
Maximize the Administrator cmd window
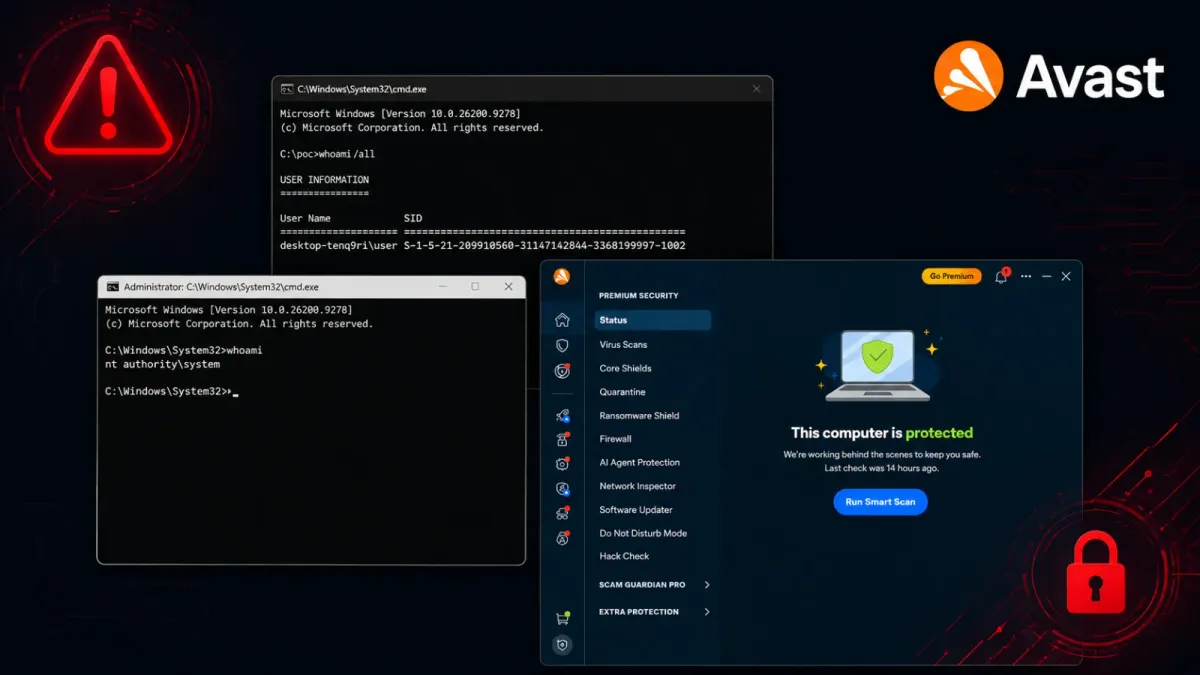pyautogui.click(x=475, y=287)
